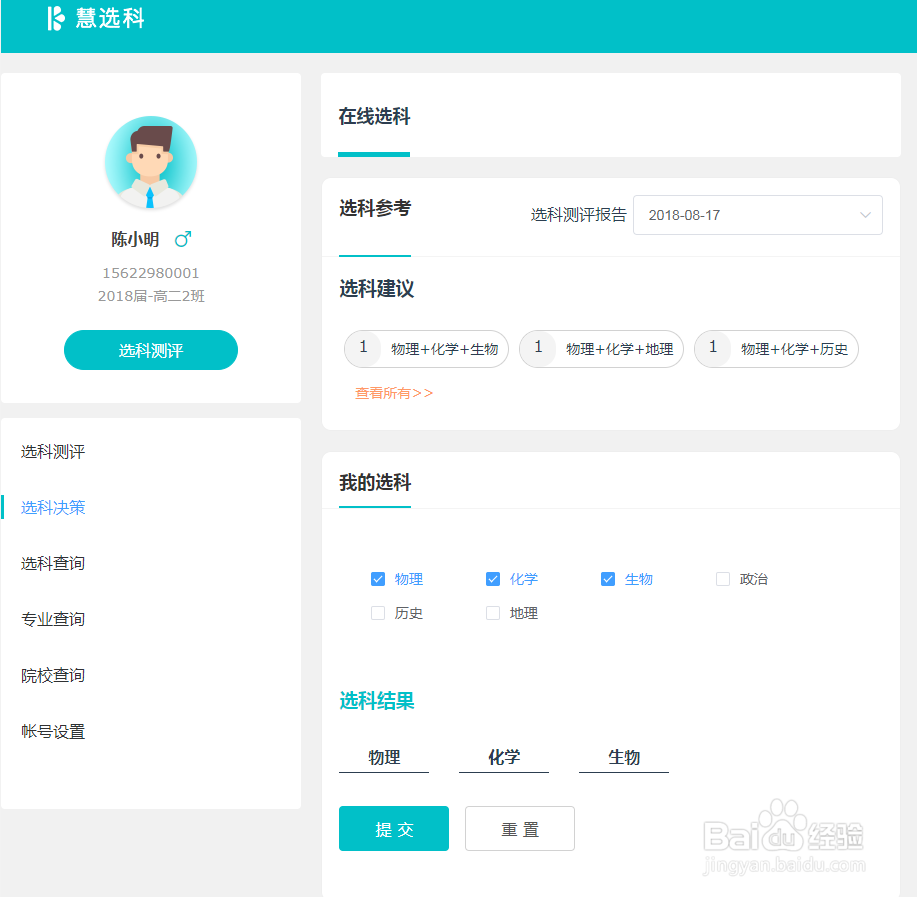Check the 政治 subject checkbox
The width and height of the screenshot is (917, 897).
(x=722, y=578)
